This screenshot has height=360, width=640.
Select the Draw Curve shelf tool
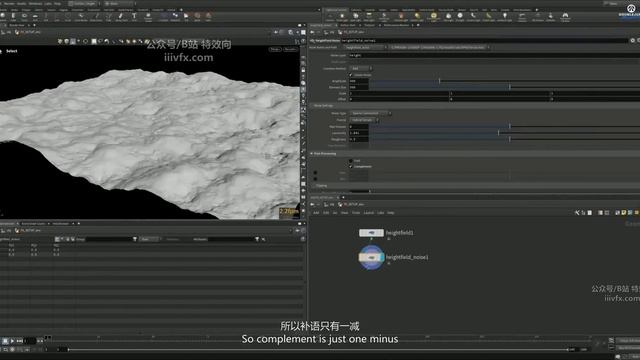pos(96,16)
